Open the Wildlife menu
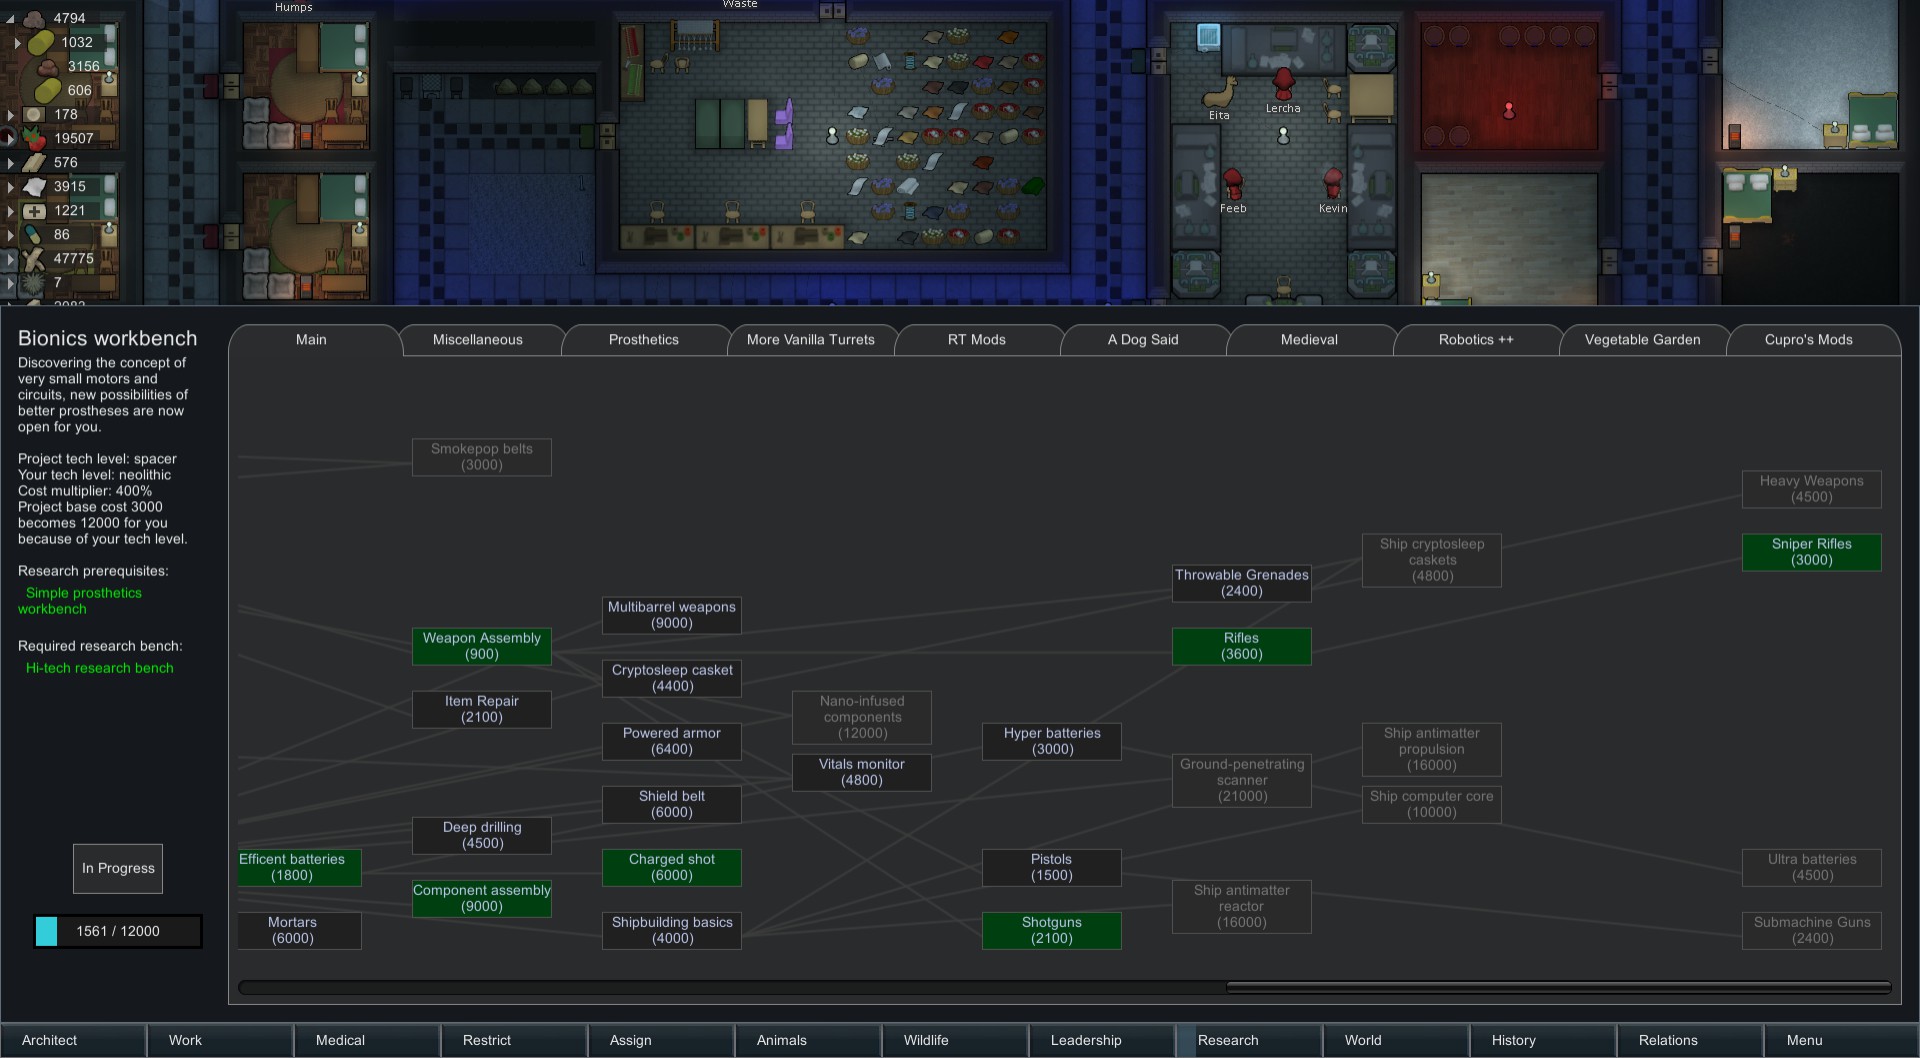Screen dimensions: 1920x1058 point(955,1040)
